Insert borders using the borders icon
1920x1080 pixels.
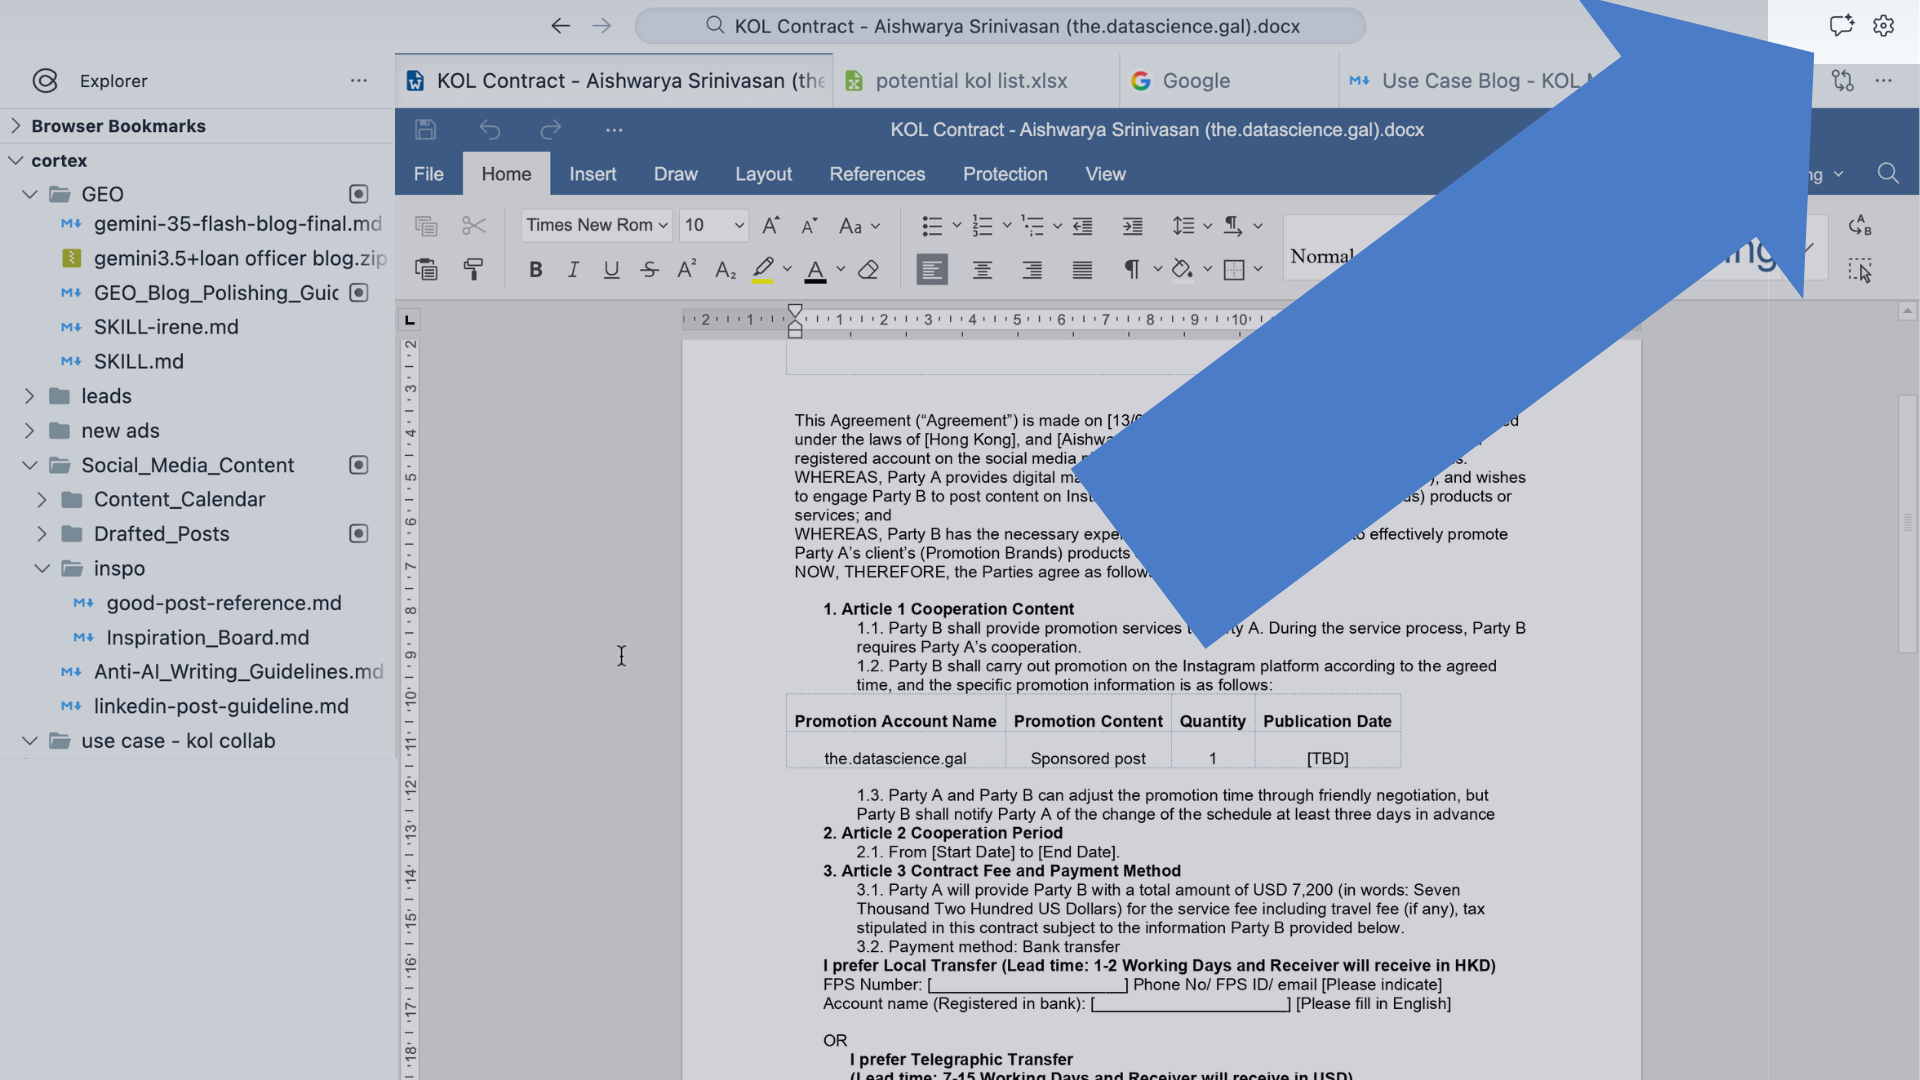click(x=1234, y=270)
